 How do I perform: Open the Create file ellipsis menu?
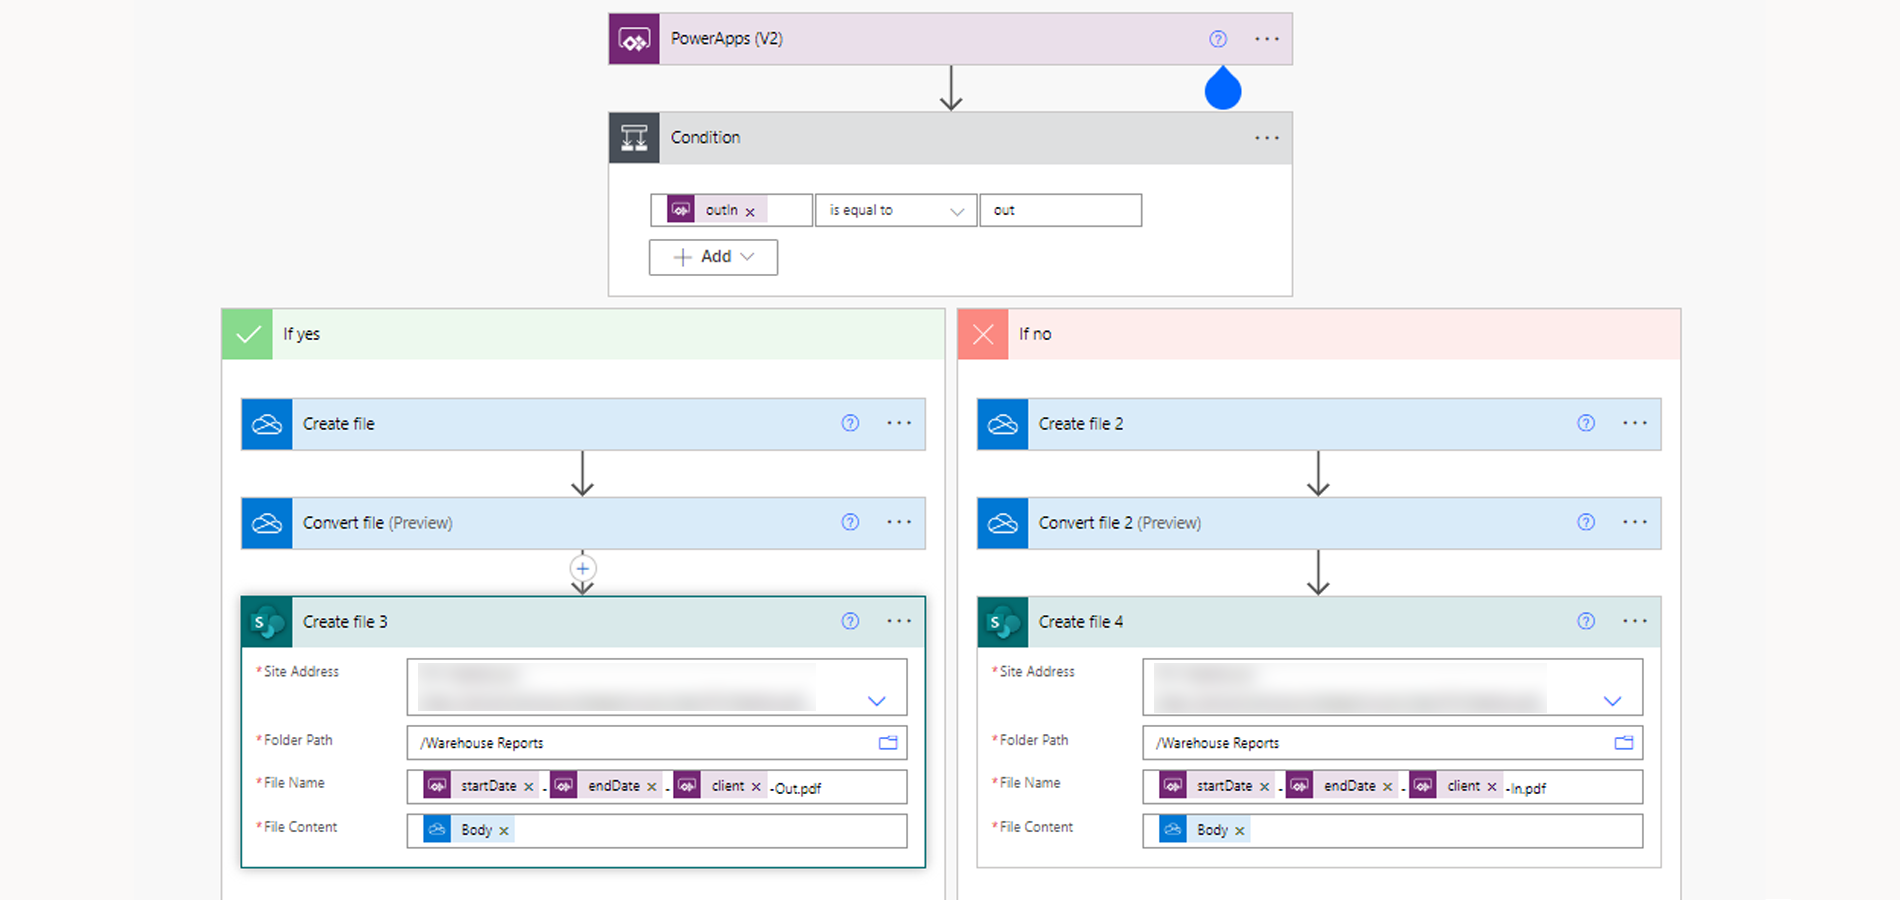point(899,423)
